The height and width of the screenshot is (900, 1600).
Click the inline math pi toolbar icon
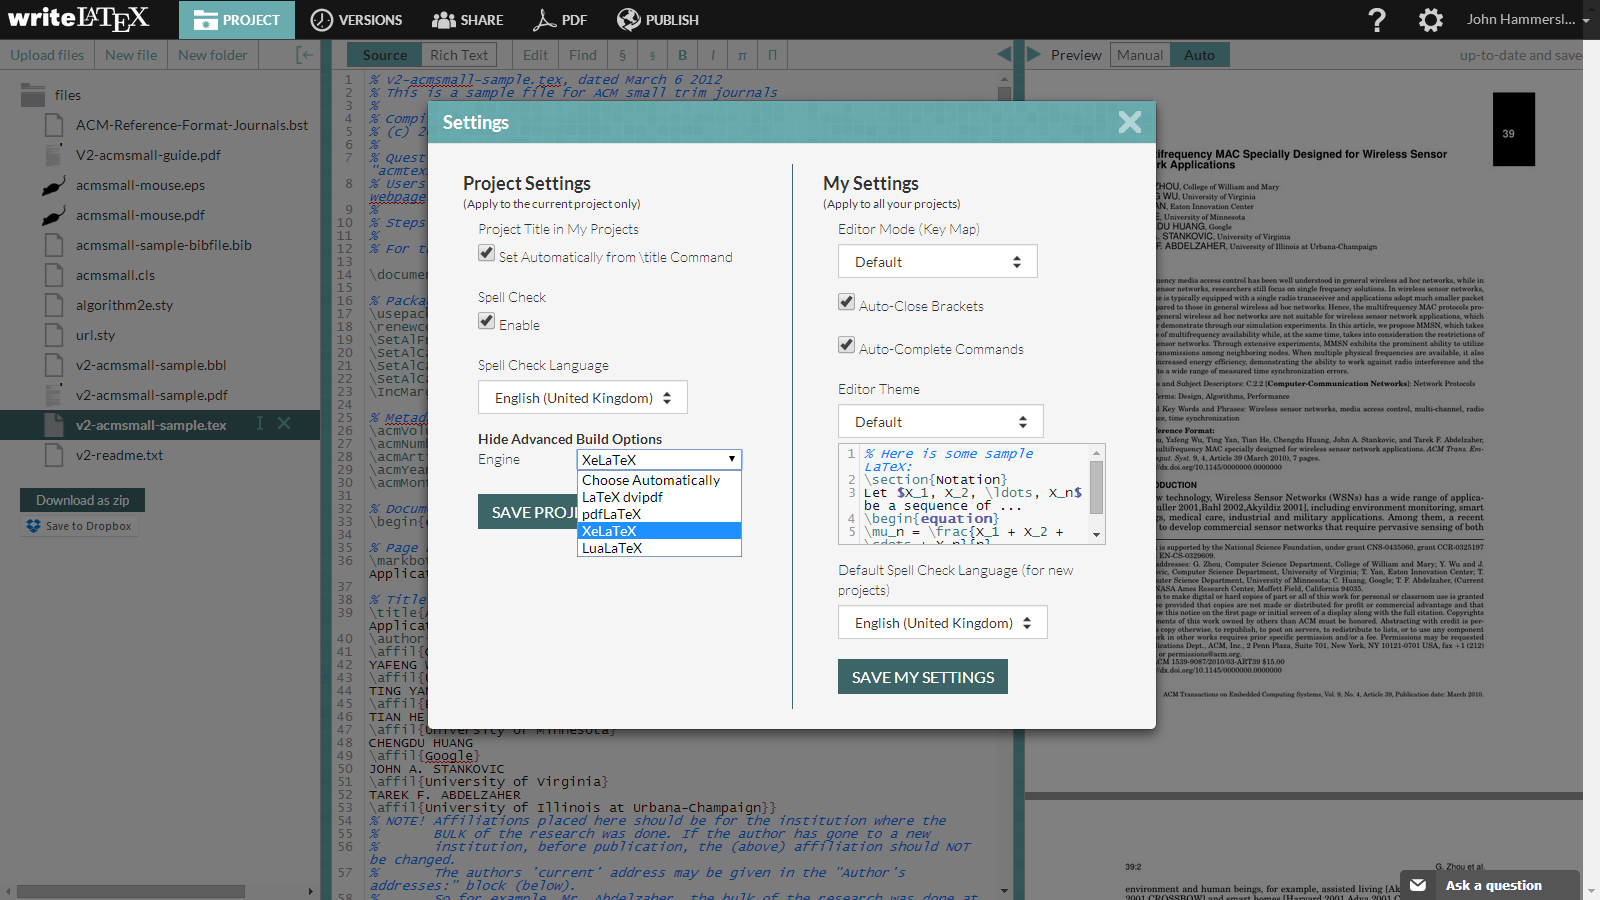742,55
